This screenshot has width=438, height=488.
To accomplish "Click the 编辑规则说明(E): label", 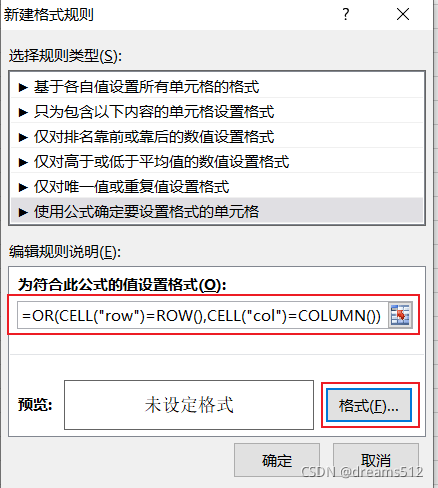I will click(x=65, y=252).
